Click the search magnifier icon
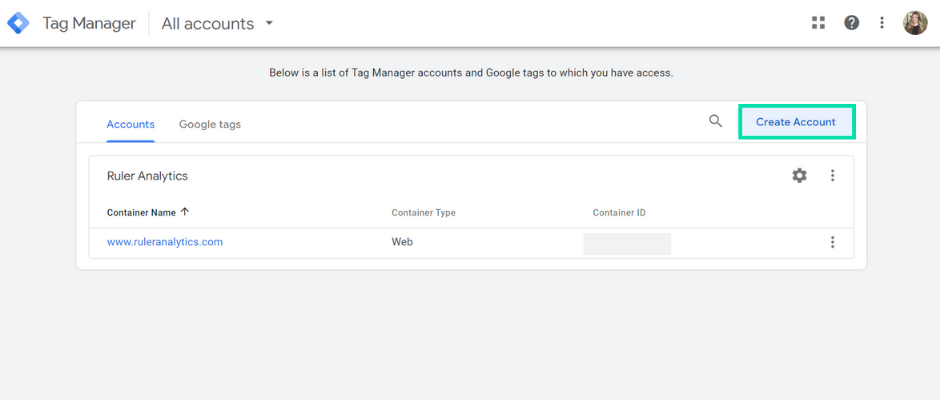The image size is (940, 400). pyautogui.click(x=715, y=121)
